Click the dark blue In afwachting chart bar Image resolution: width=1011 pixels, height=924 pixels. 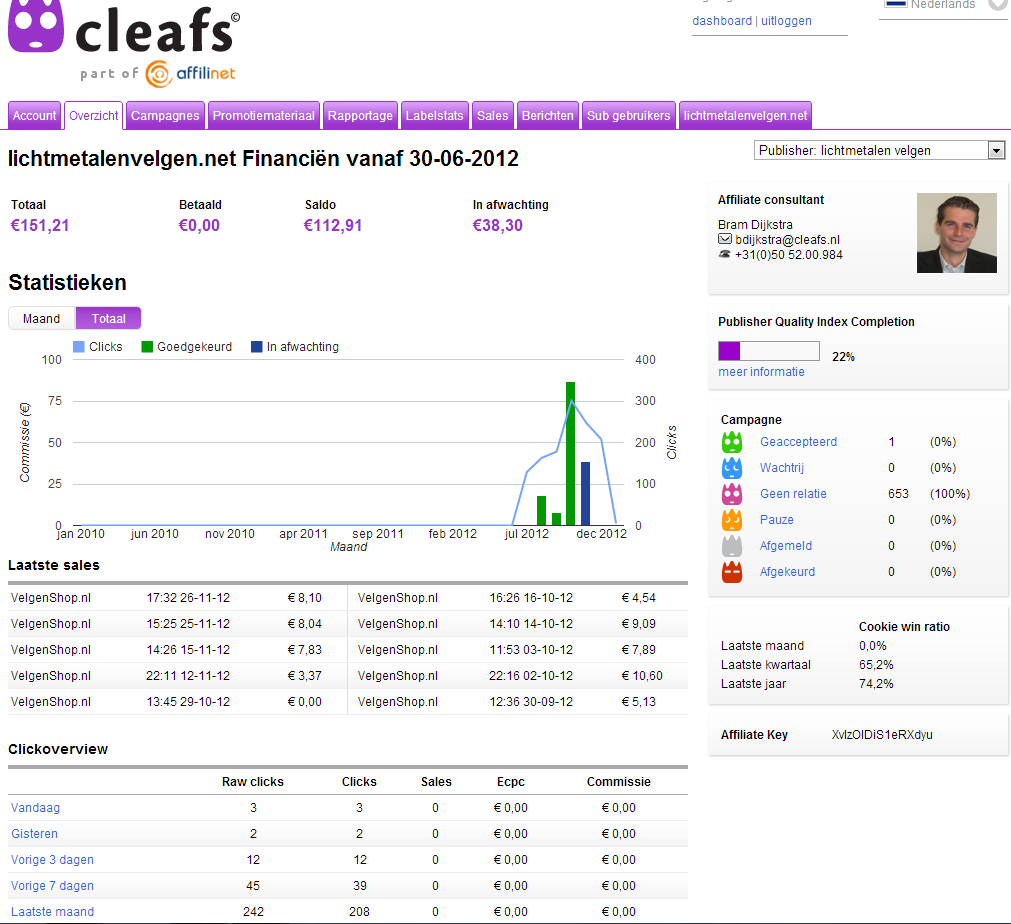point(585,493)
